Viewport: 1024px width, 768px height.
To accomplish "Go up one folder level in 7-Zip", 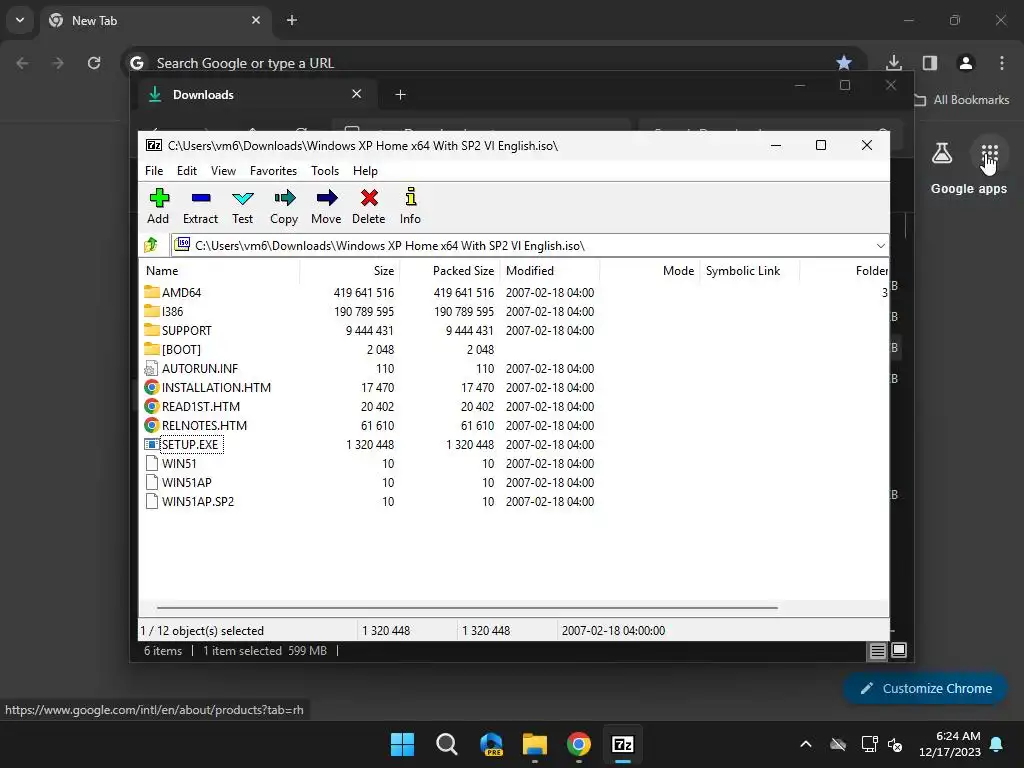I will point(151,245).
